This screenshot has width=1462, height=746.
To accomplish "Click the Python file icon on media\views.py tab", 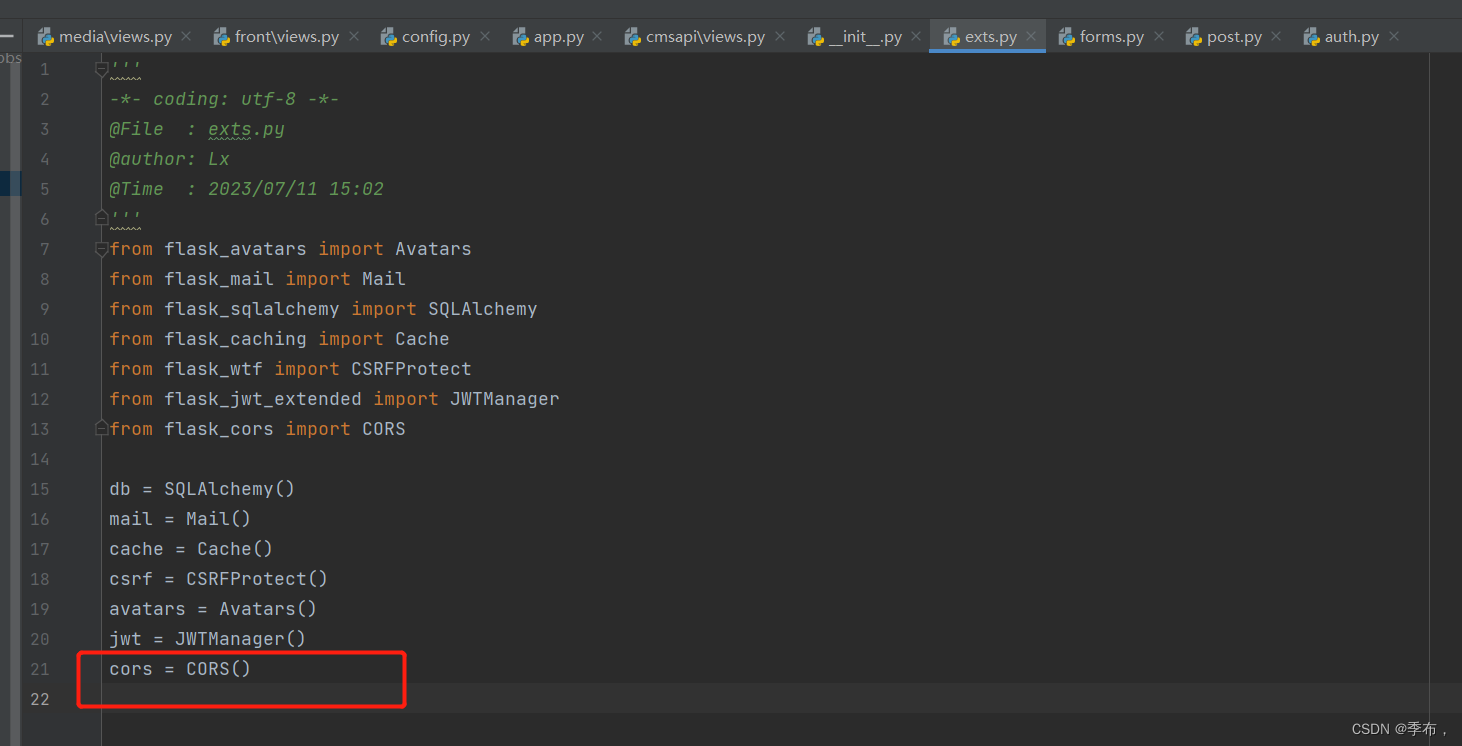I will tap(45, 36).
